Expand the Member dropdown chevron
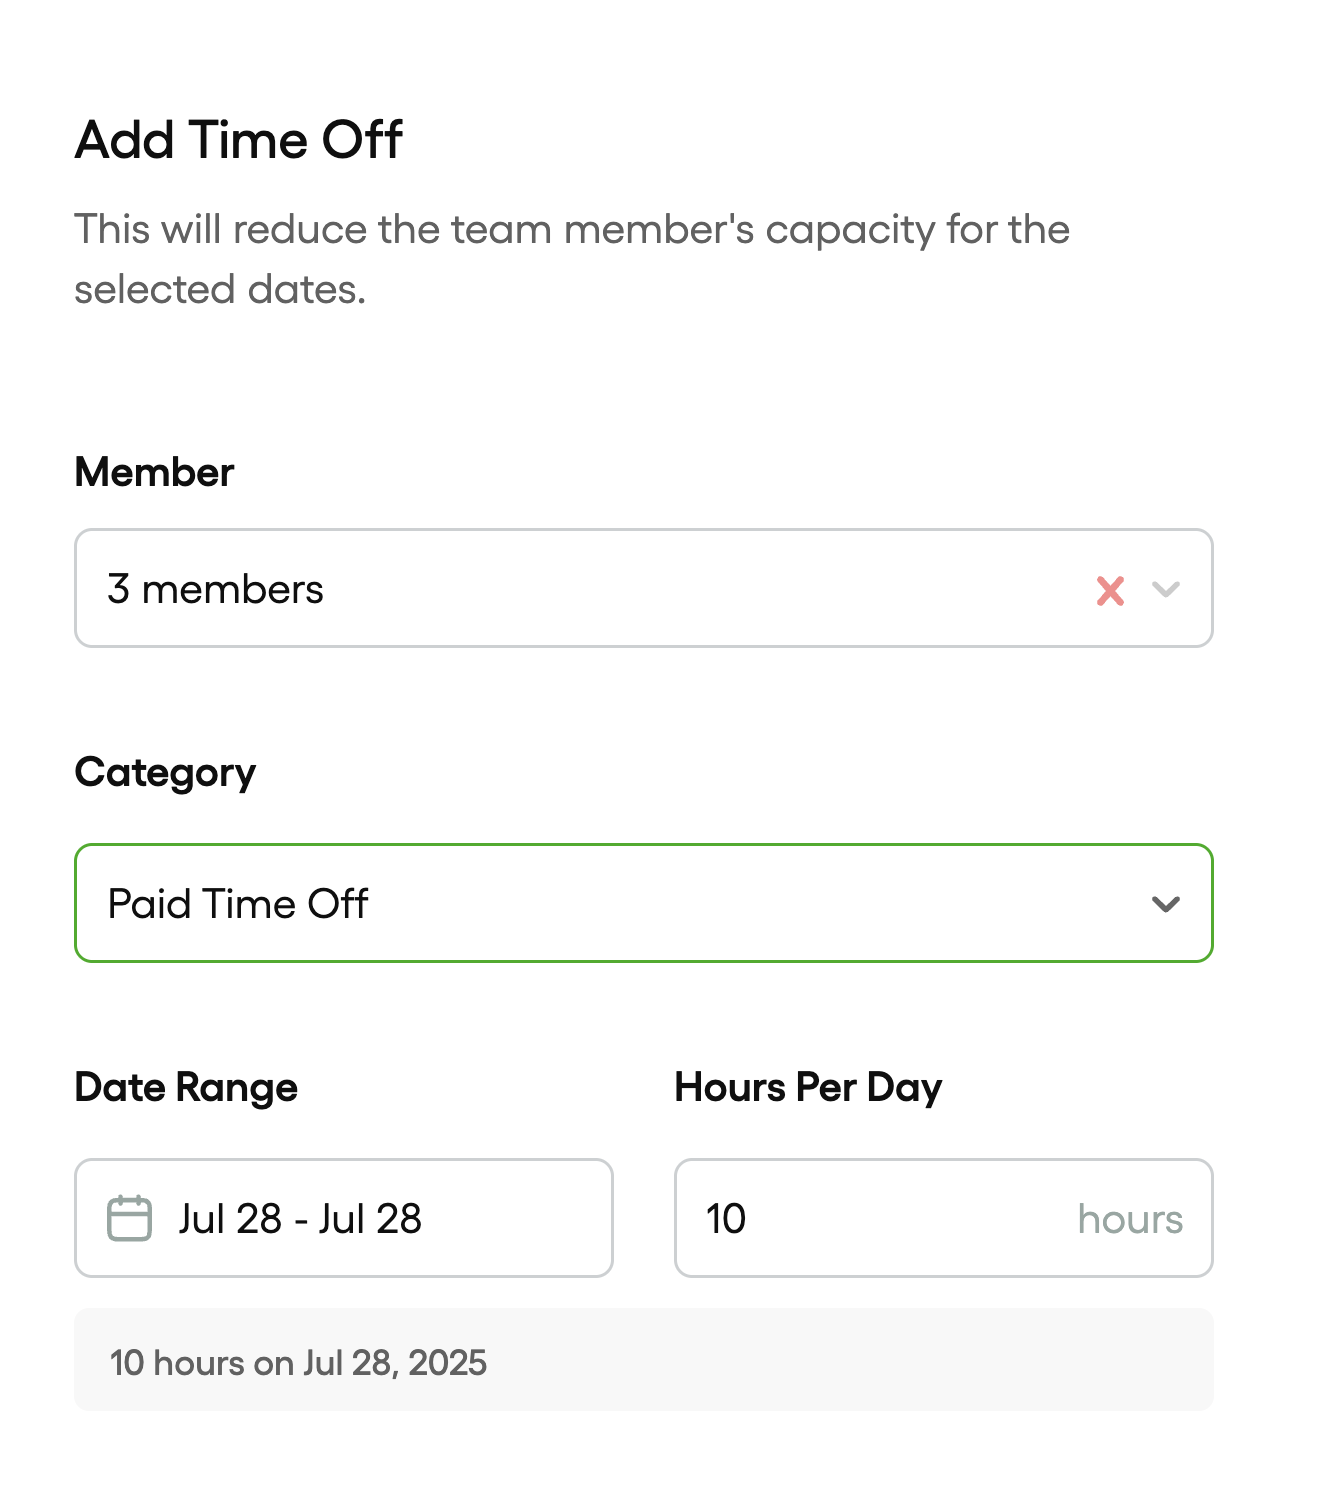Viewport: 1320px width, 1500px height. click(x=1166, y=589)
